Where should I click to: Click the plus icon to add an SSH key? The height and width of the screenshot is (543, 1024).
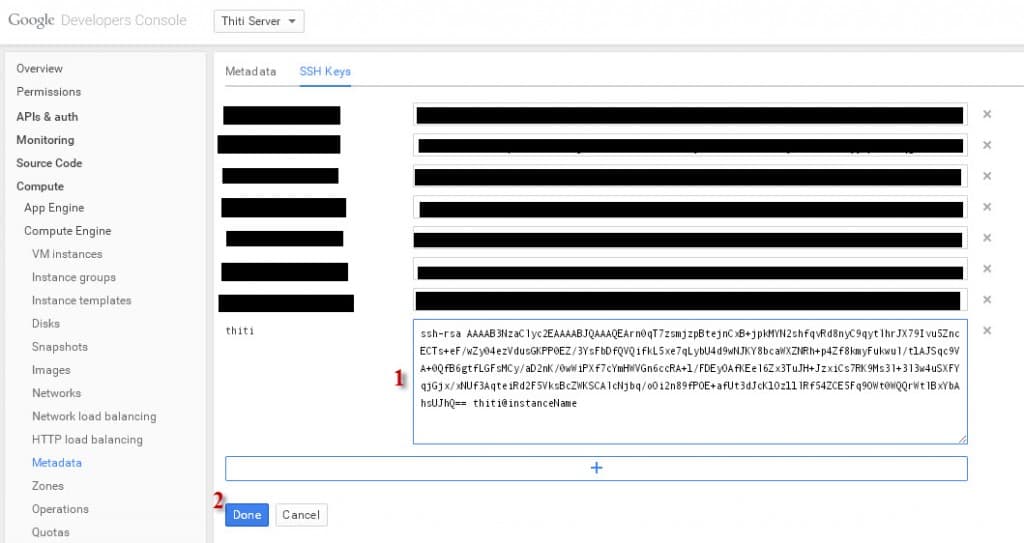click(596, 468)
